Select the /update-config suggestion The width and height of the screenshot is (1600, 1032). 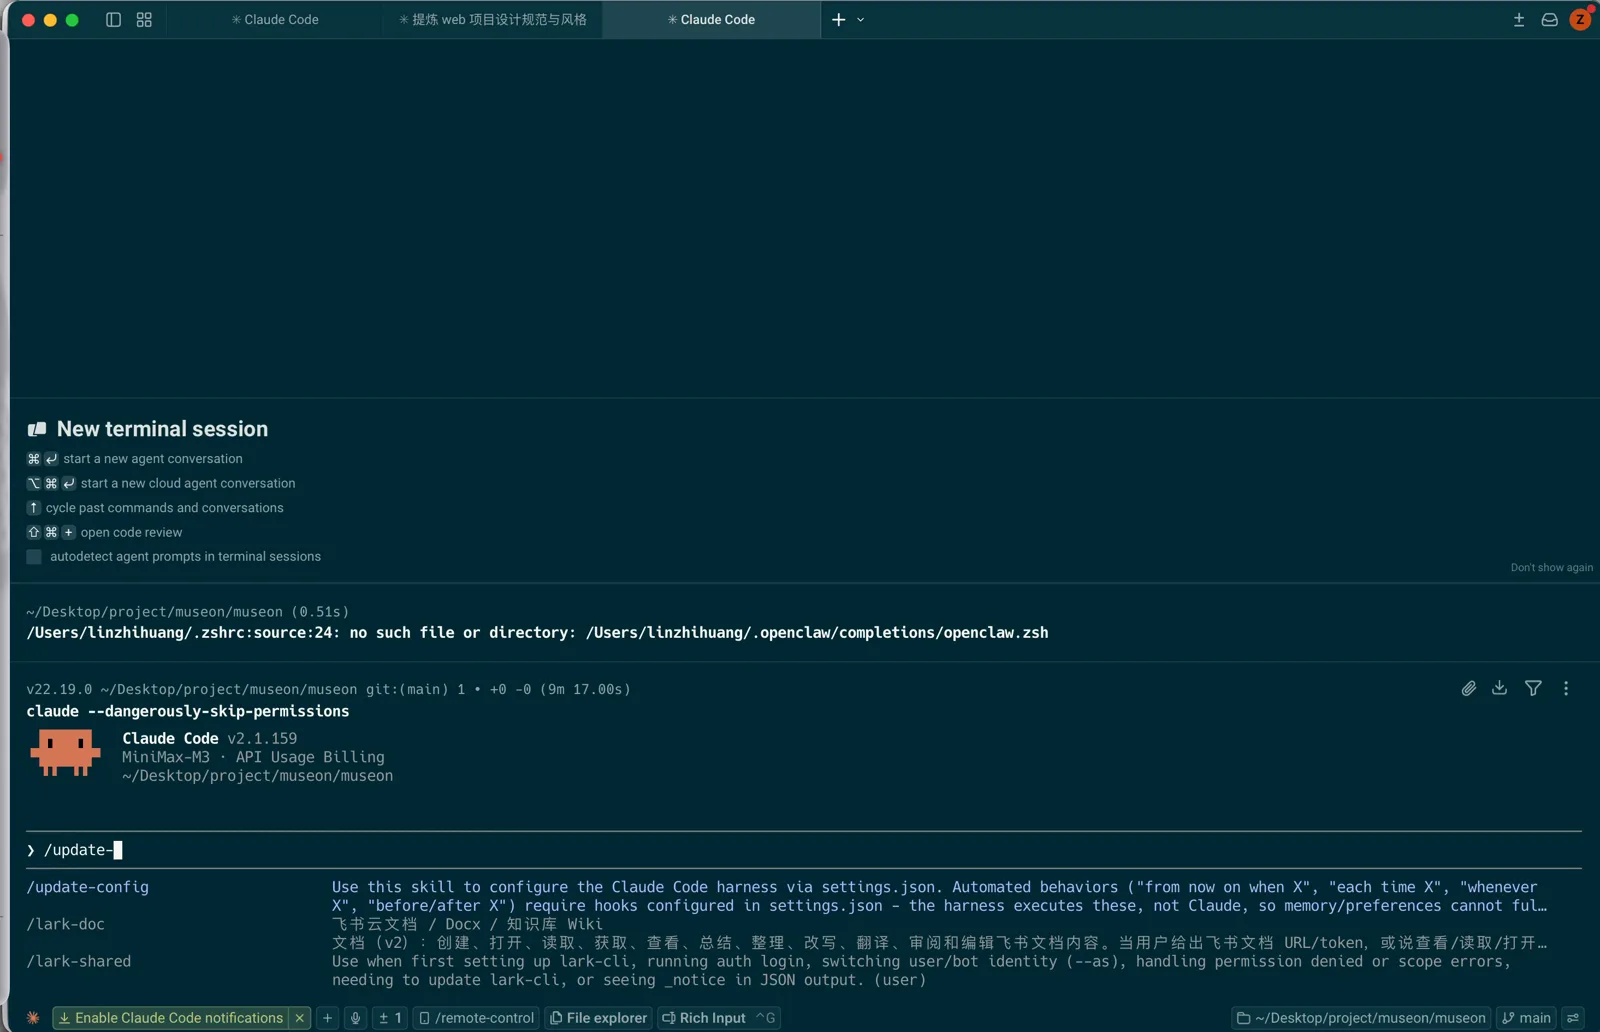pos(88,887)
